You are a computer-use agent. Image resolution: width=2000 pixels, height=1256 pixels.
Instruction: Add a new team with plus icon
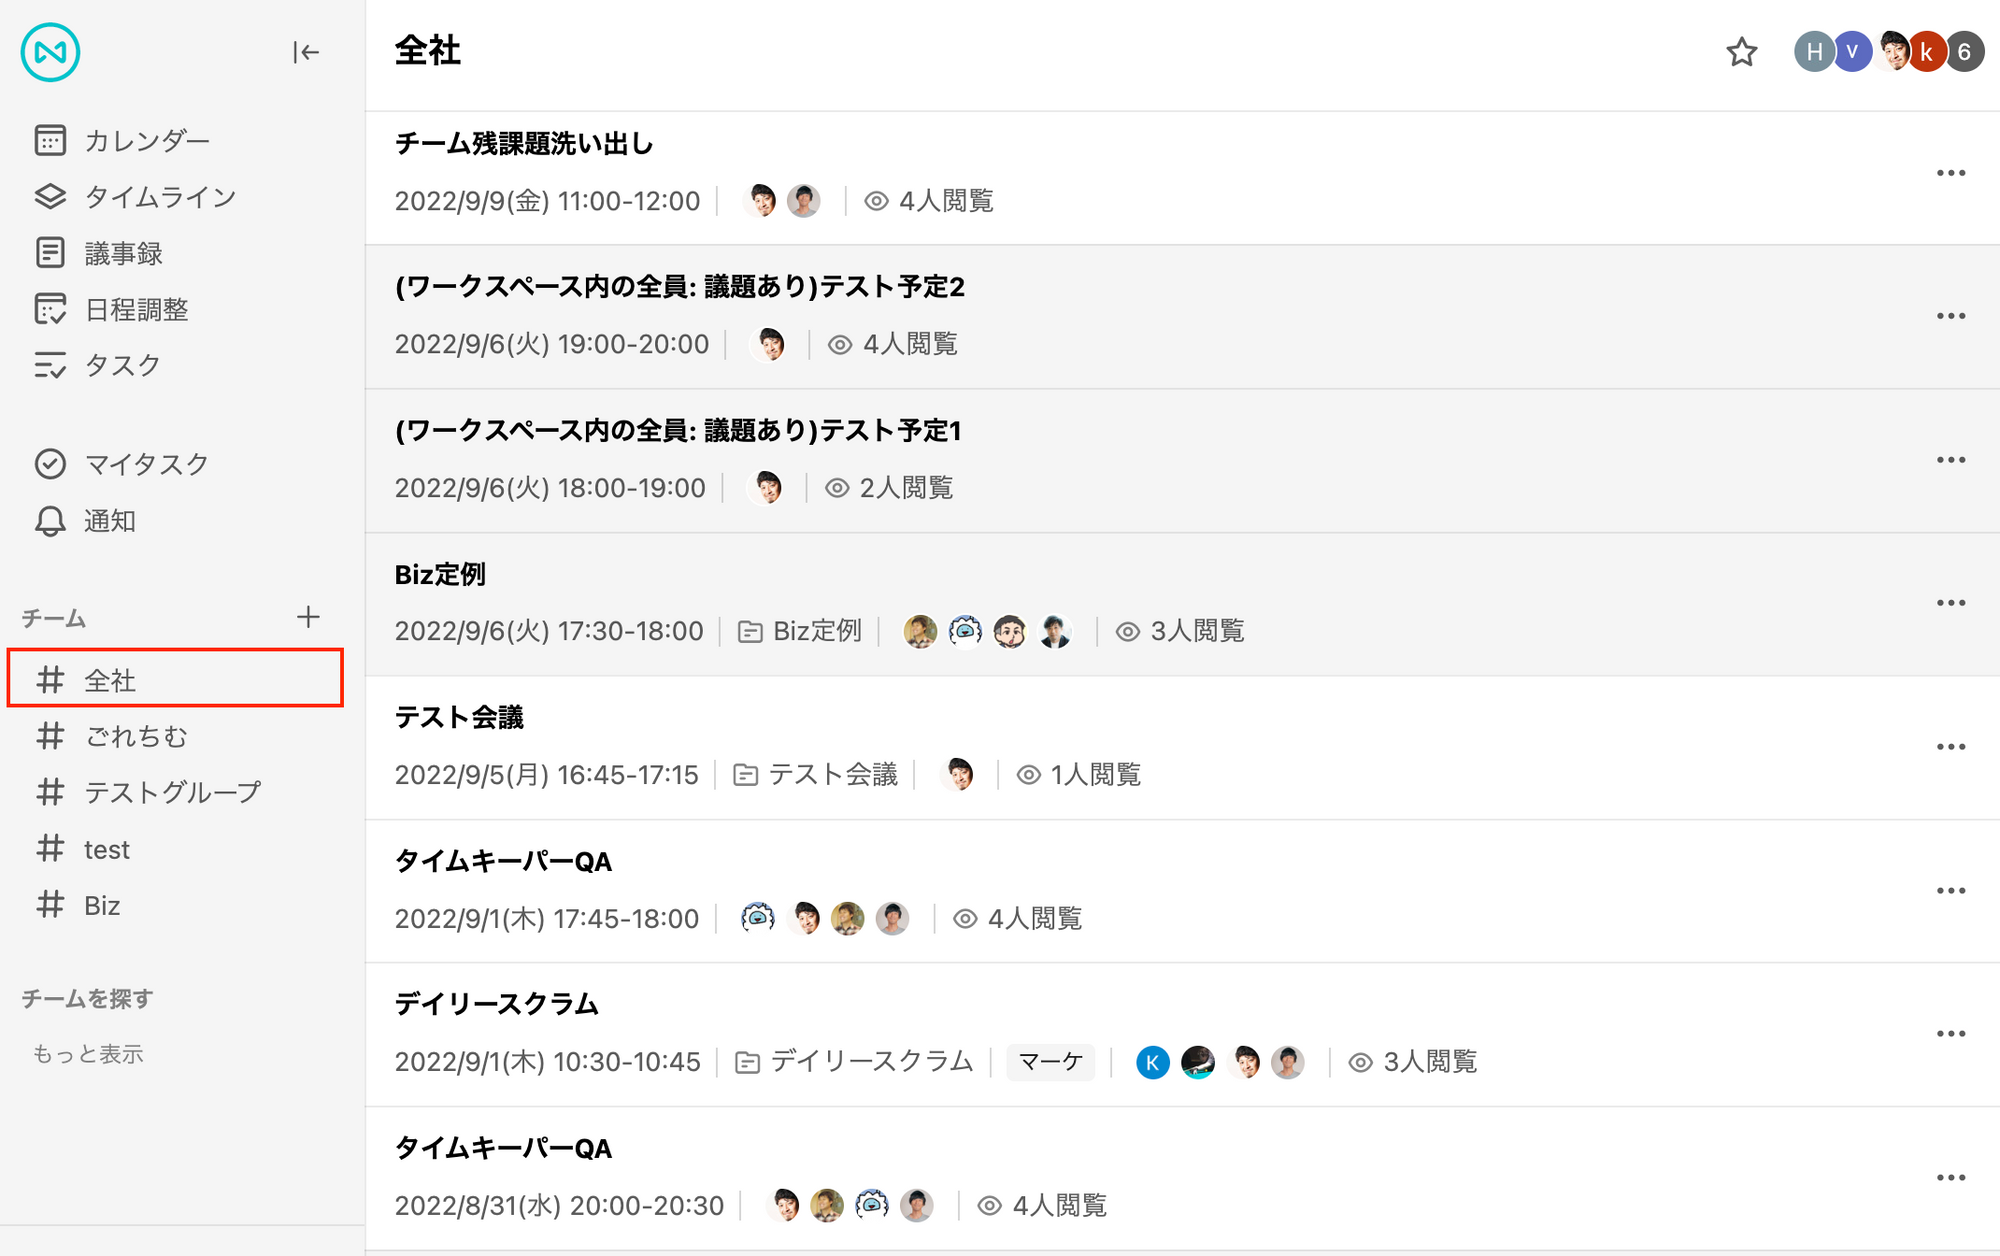pyautogui.click(x=308, y=617)
